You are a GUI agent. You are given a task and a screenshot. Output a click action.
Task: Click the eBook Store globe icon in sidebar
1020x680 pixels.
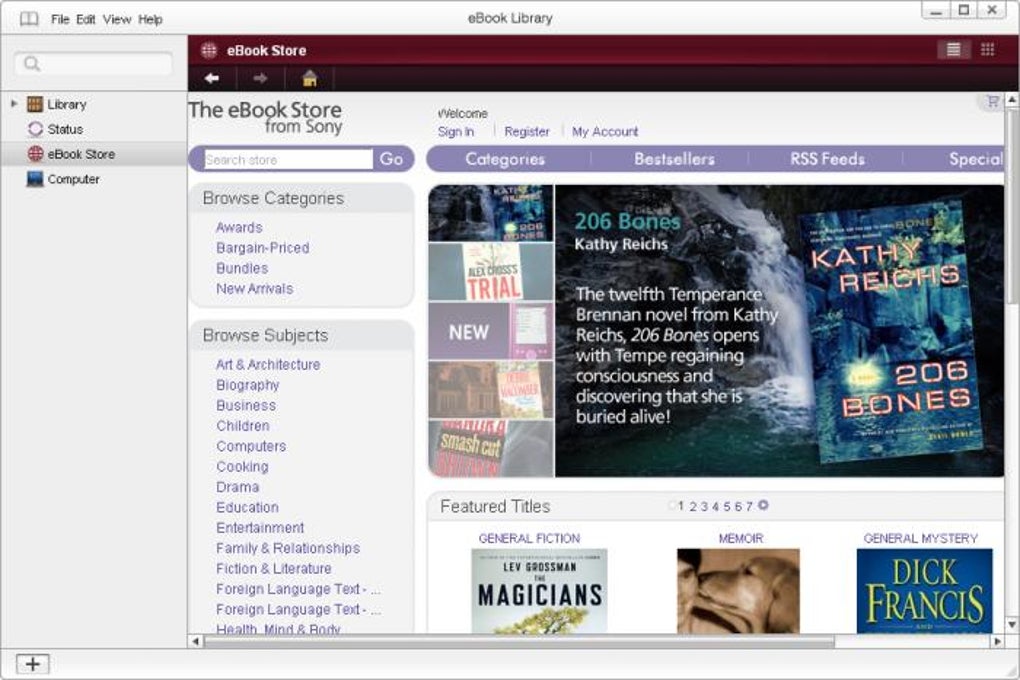click(x=35, y=154)
